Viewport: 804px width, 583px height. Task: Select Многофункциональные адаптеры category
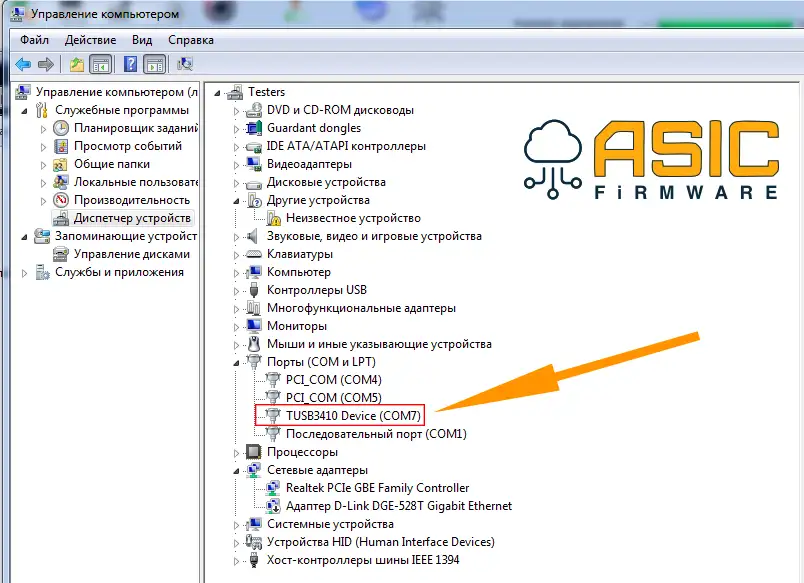361,308
